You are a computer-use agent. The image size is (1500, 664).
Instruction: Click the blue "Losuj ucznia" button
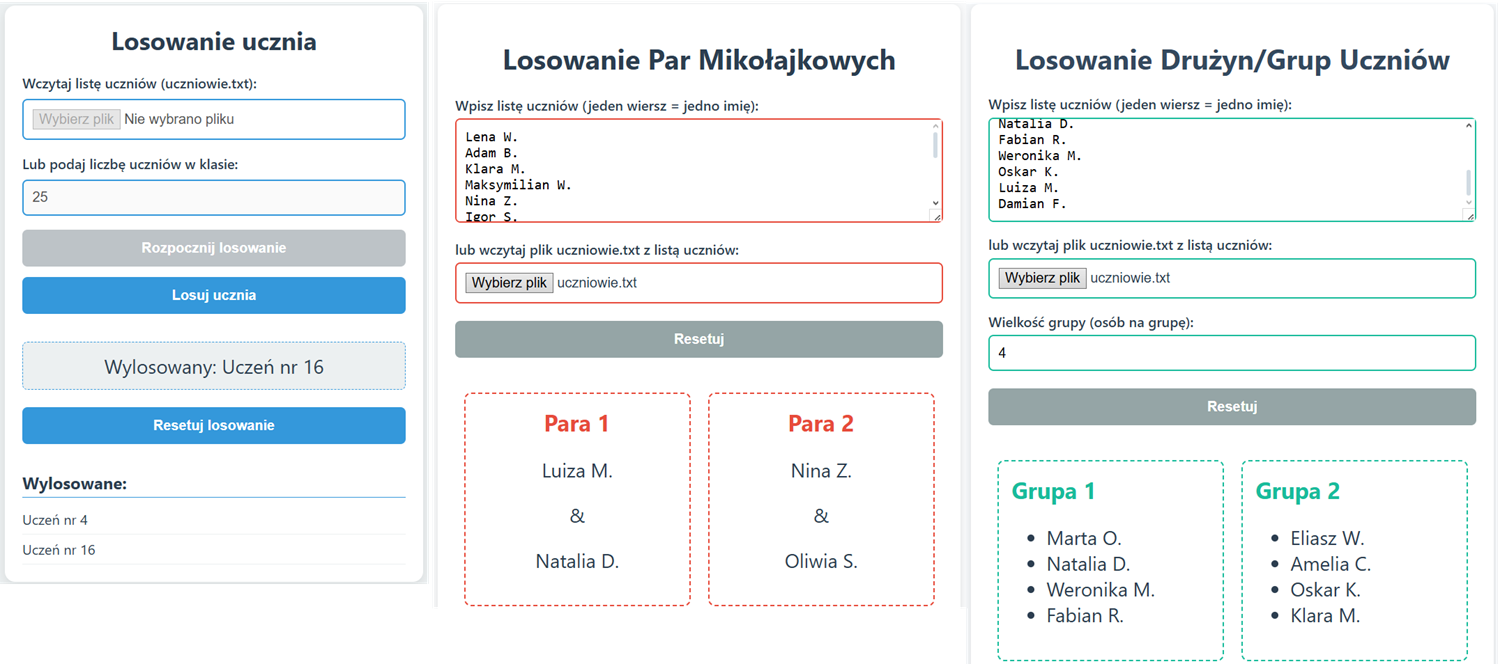(x=213, y=295)
